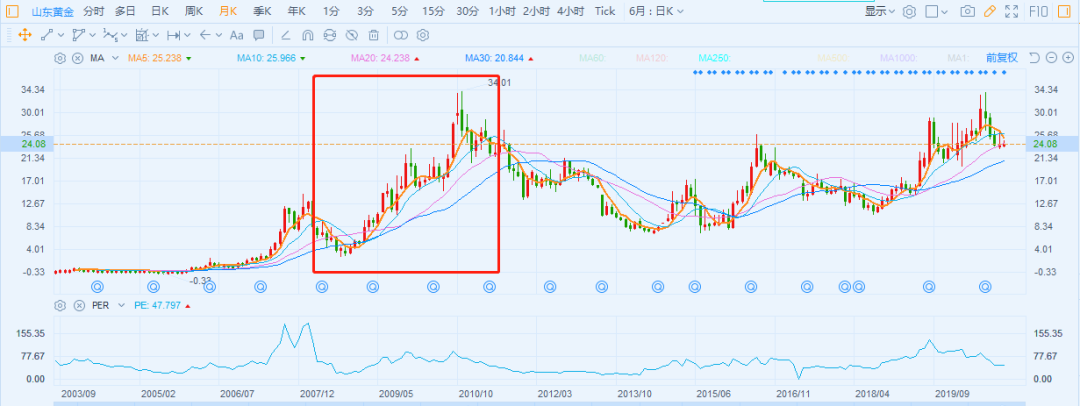Viewport: 1080px width, 406px height.
Task: Delete drawings with the trash icon
Action: (373, 34)
